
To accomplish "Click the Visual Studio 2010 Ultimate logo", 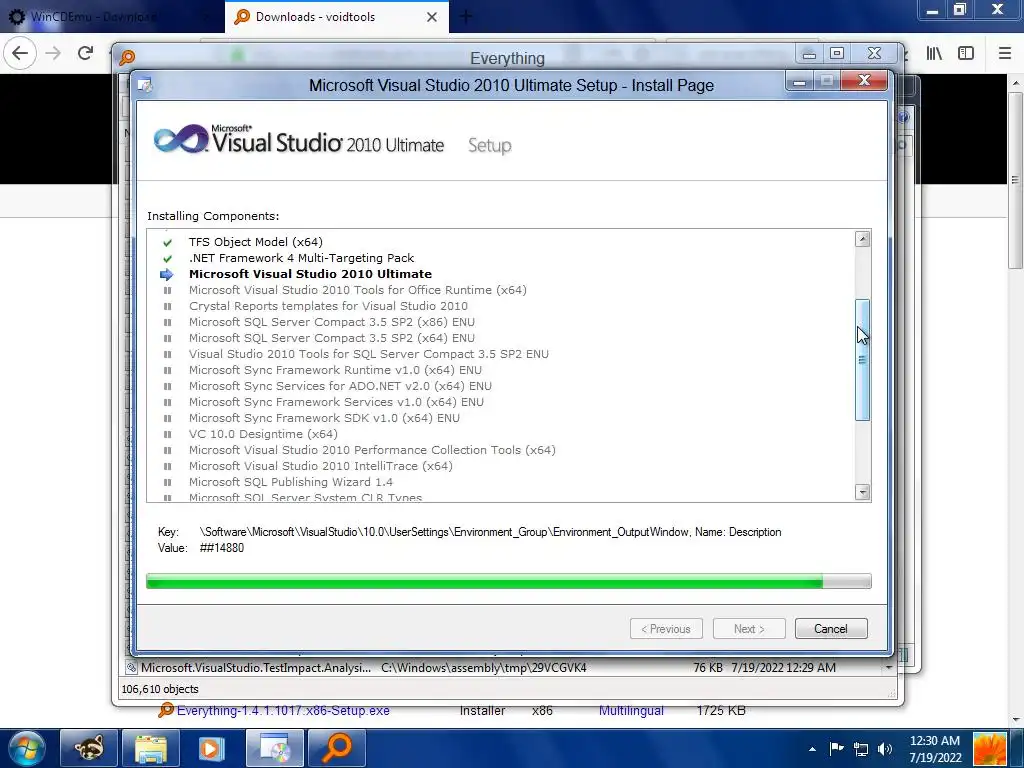I will tap(299, 140).
